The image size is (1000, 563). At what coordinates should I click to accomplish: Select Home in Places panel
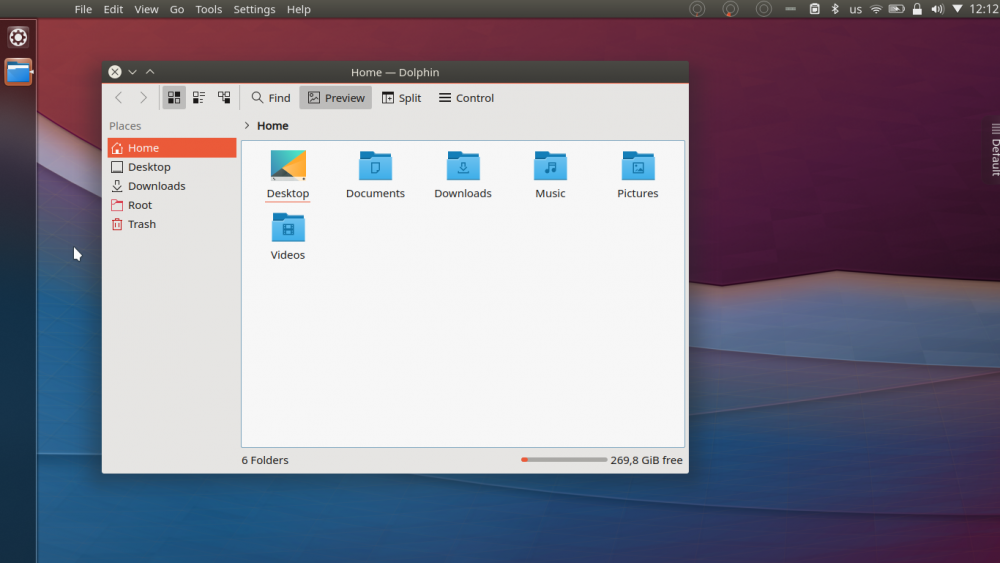[172, 148]
